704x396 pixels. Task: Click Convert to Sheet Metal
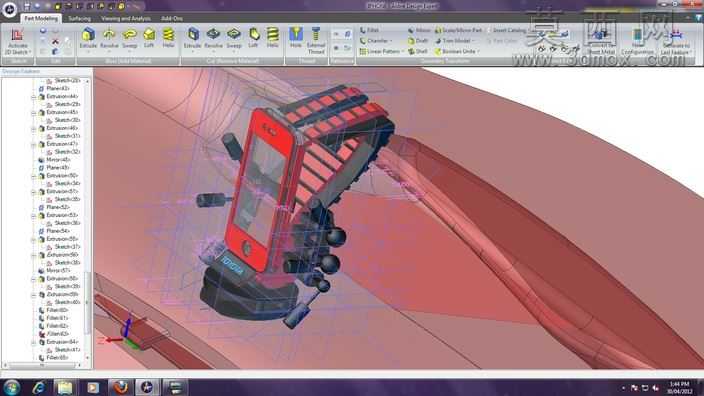coord(601,42)
